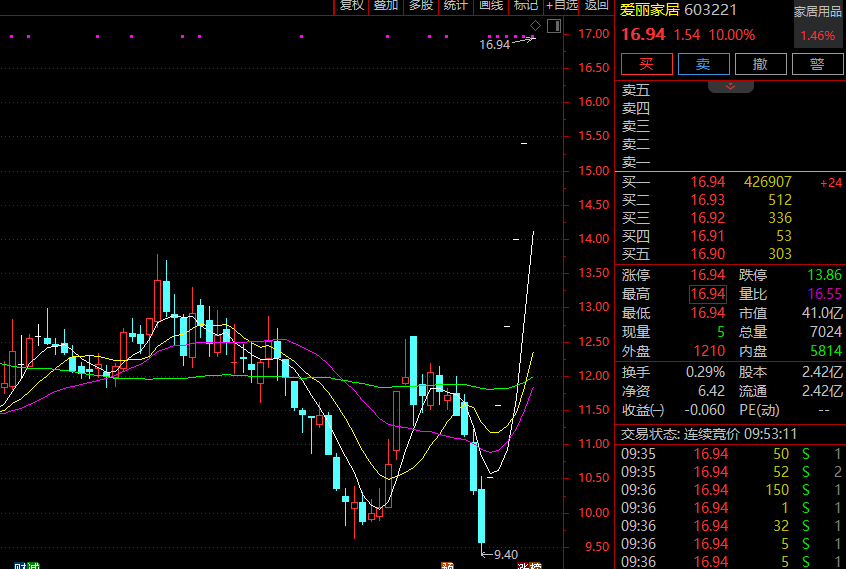
Task: Click the 换手 value 0.29%
Action: click(x=705, y=372)
